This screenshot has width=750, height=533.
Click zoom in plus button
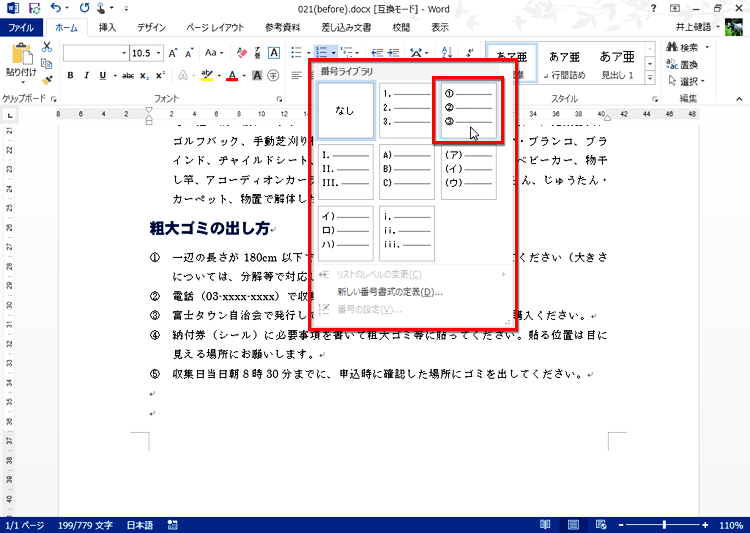tap(705, 525)
